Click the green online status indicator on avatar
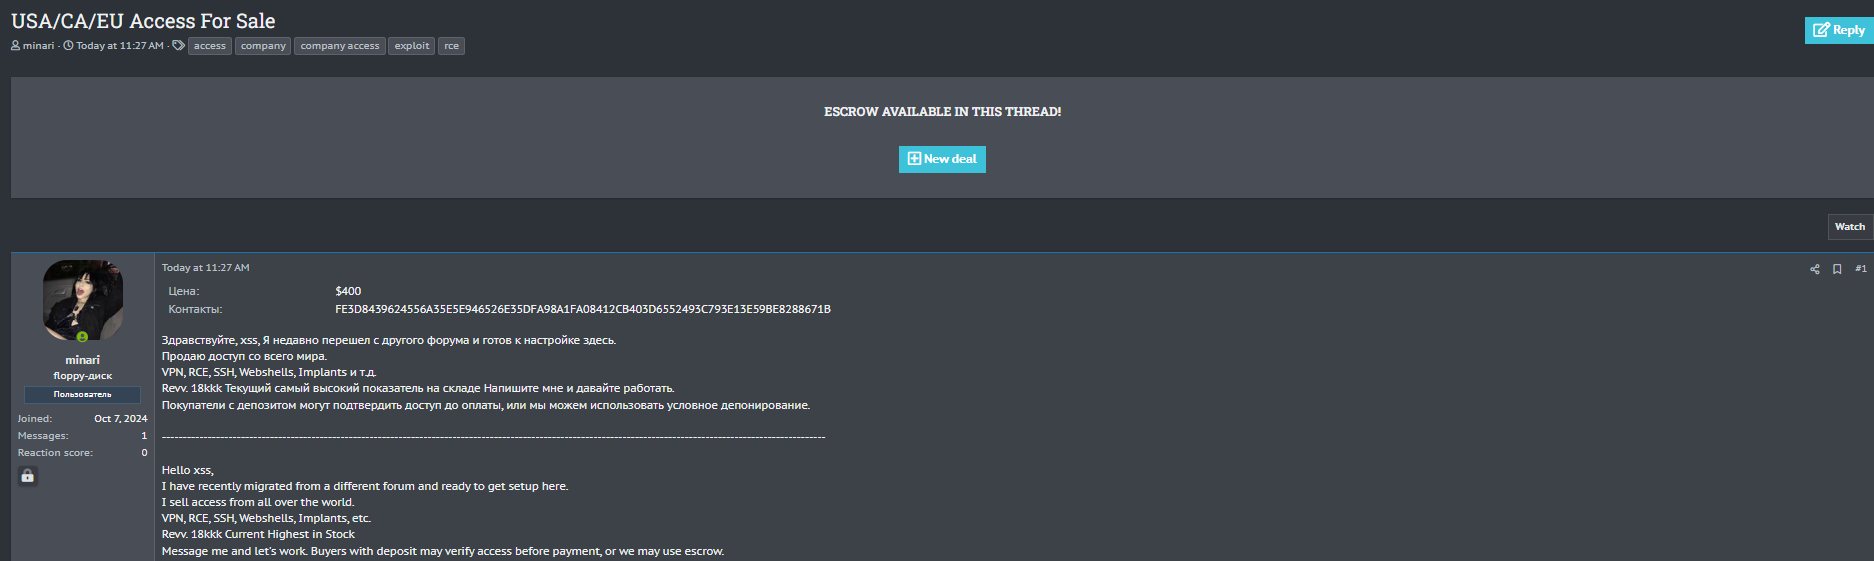The image size is (1874, 561). click(82, 337)
